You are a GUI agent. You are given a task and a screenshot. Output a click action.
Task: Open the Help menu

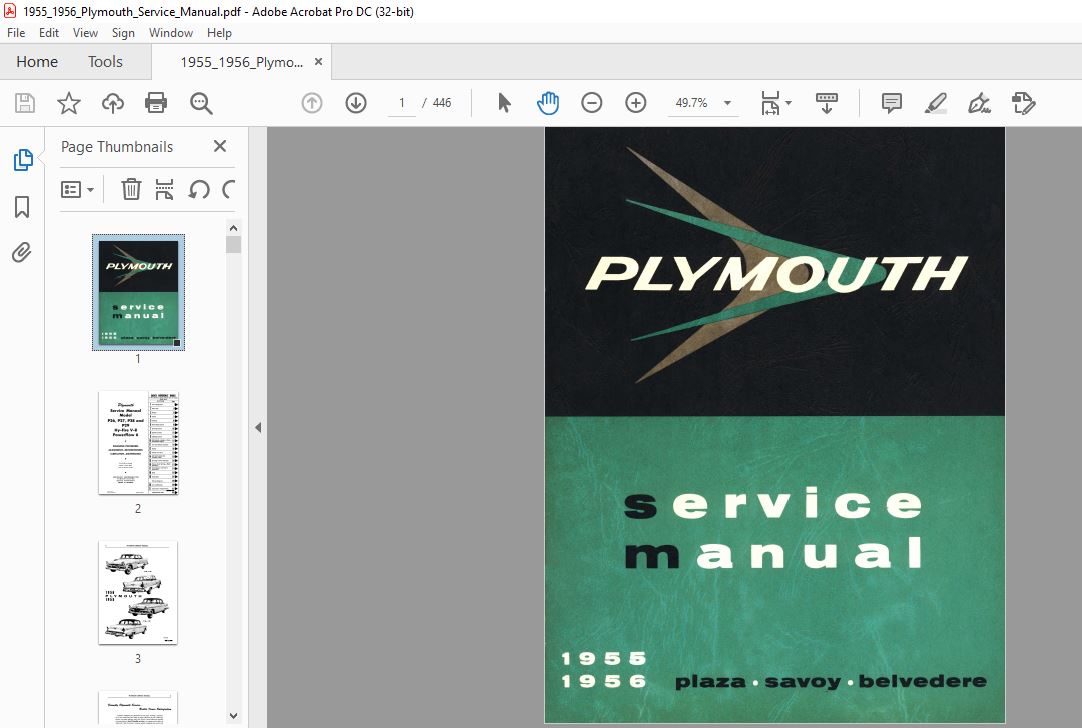point(219,32)
